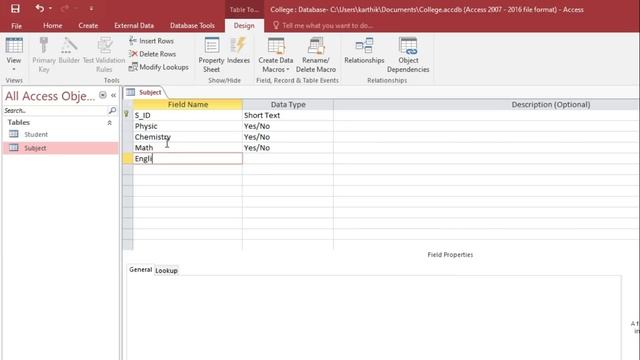Screen dimensions: 640x360
Task: Click the Data Type column header
Action: 288,104
